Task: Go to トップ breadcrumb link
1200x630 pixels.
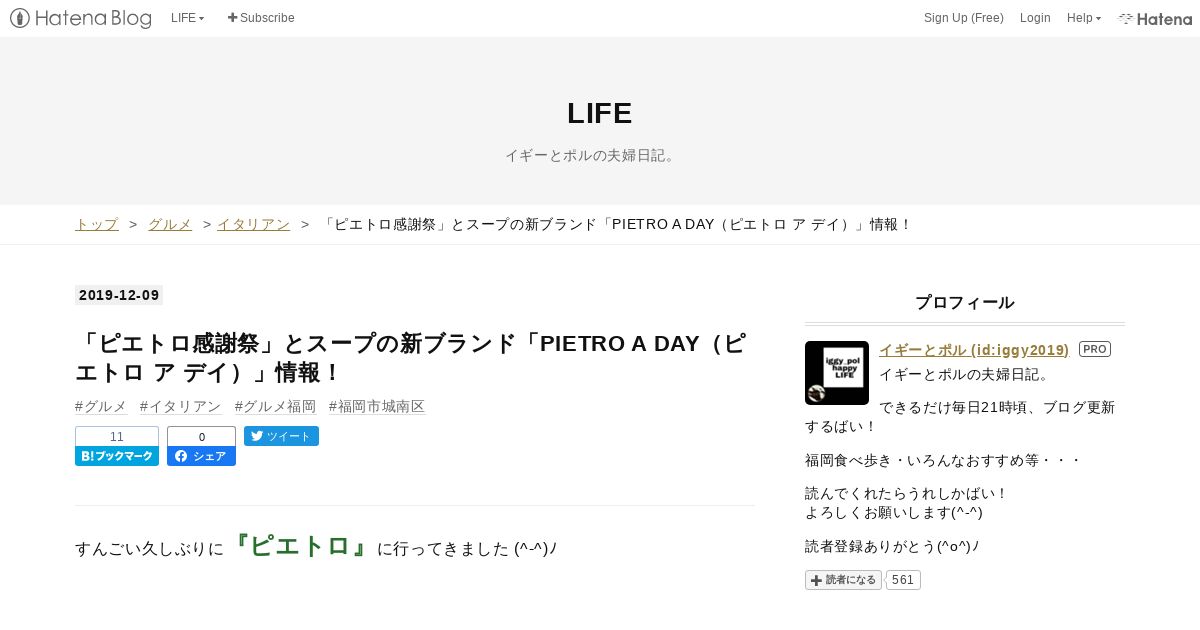Action: (97, 224)
